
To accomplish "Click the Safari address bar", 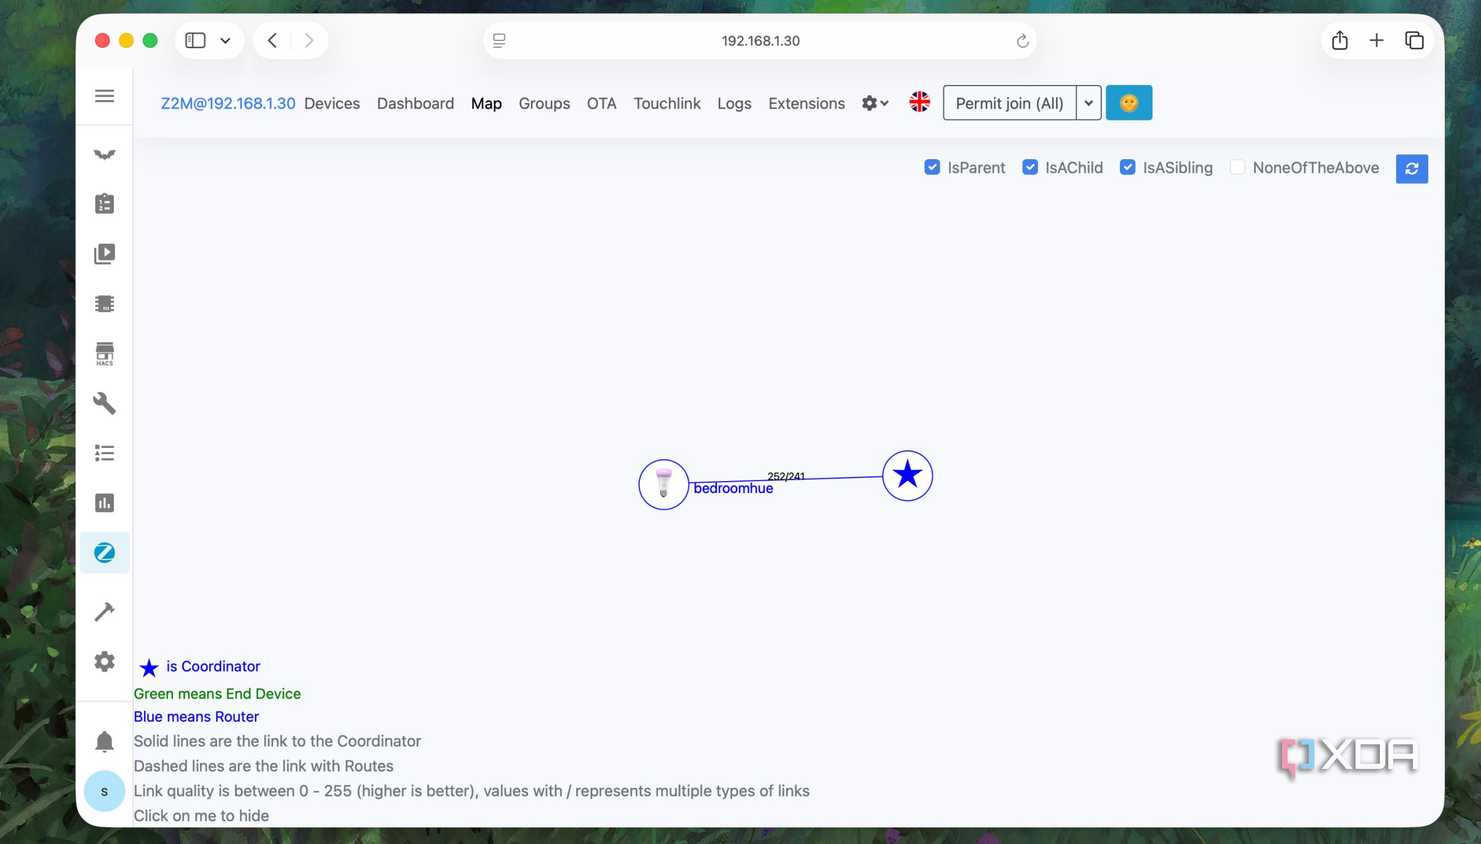I will coord(760,41).
